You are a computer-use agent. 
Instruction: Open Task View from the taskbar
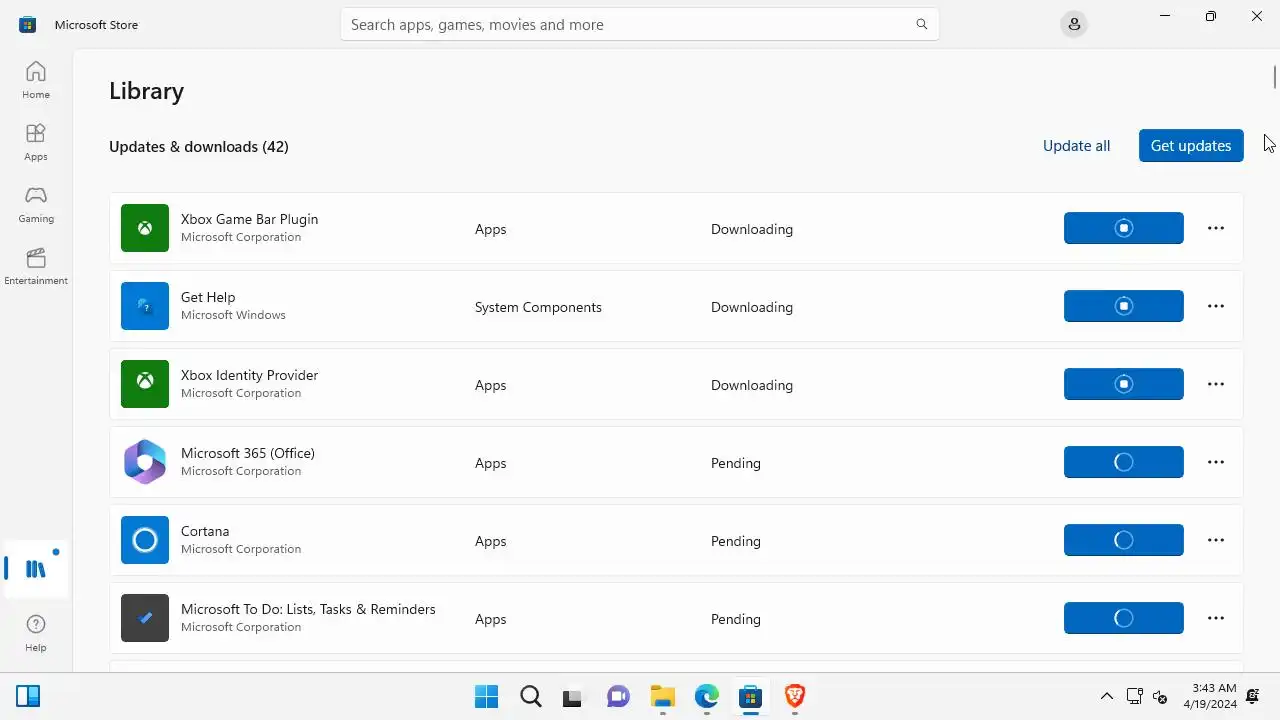click(572, 697)
